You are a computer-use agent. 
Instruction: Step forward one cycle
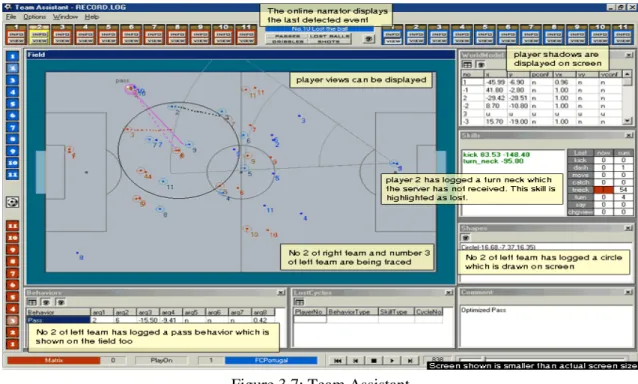pyautogui.click(x=410, y=360)
